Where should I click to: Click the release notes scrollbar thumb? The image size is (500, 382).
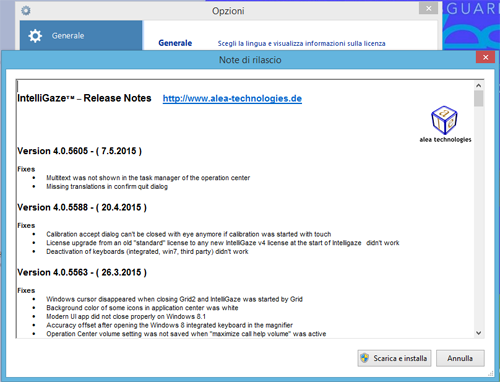[479, 99]
